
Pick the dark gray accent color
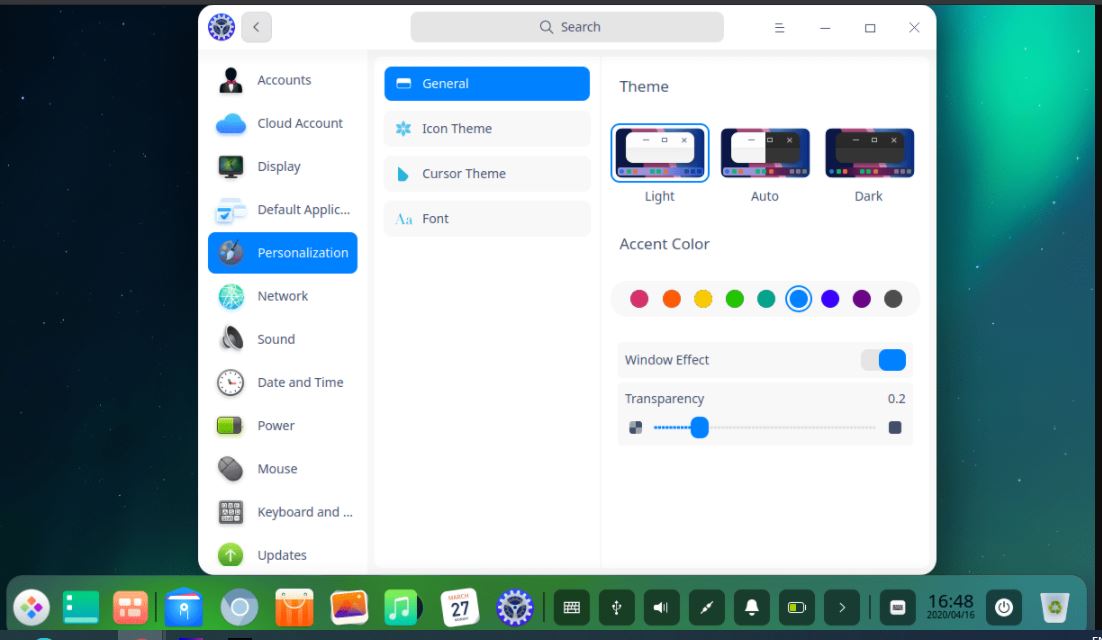tap(893, 299)
